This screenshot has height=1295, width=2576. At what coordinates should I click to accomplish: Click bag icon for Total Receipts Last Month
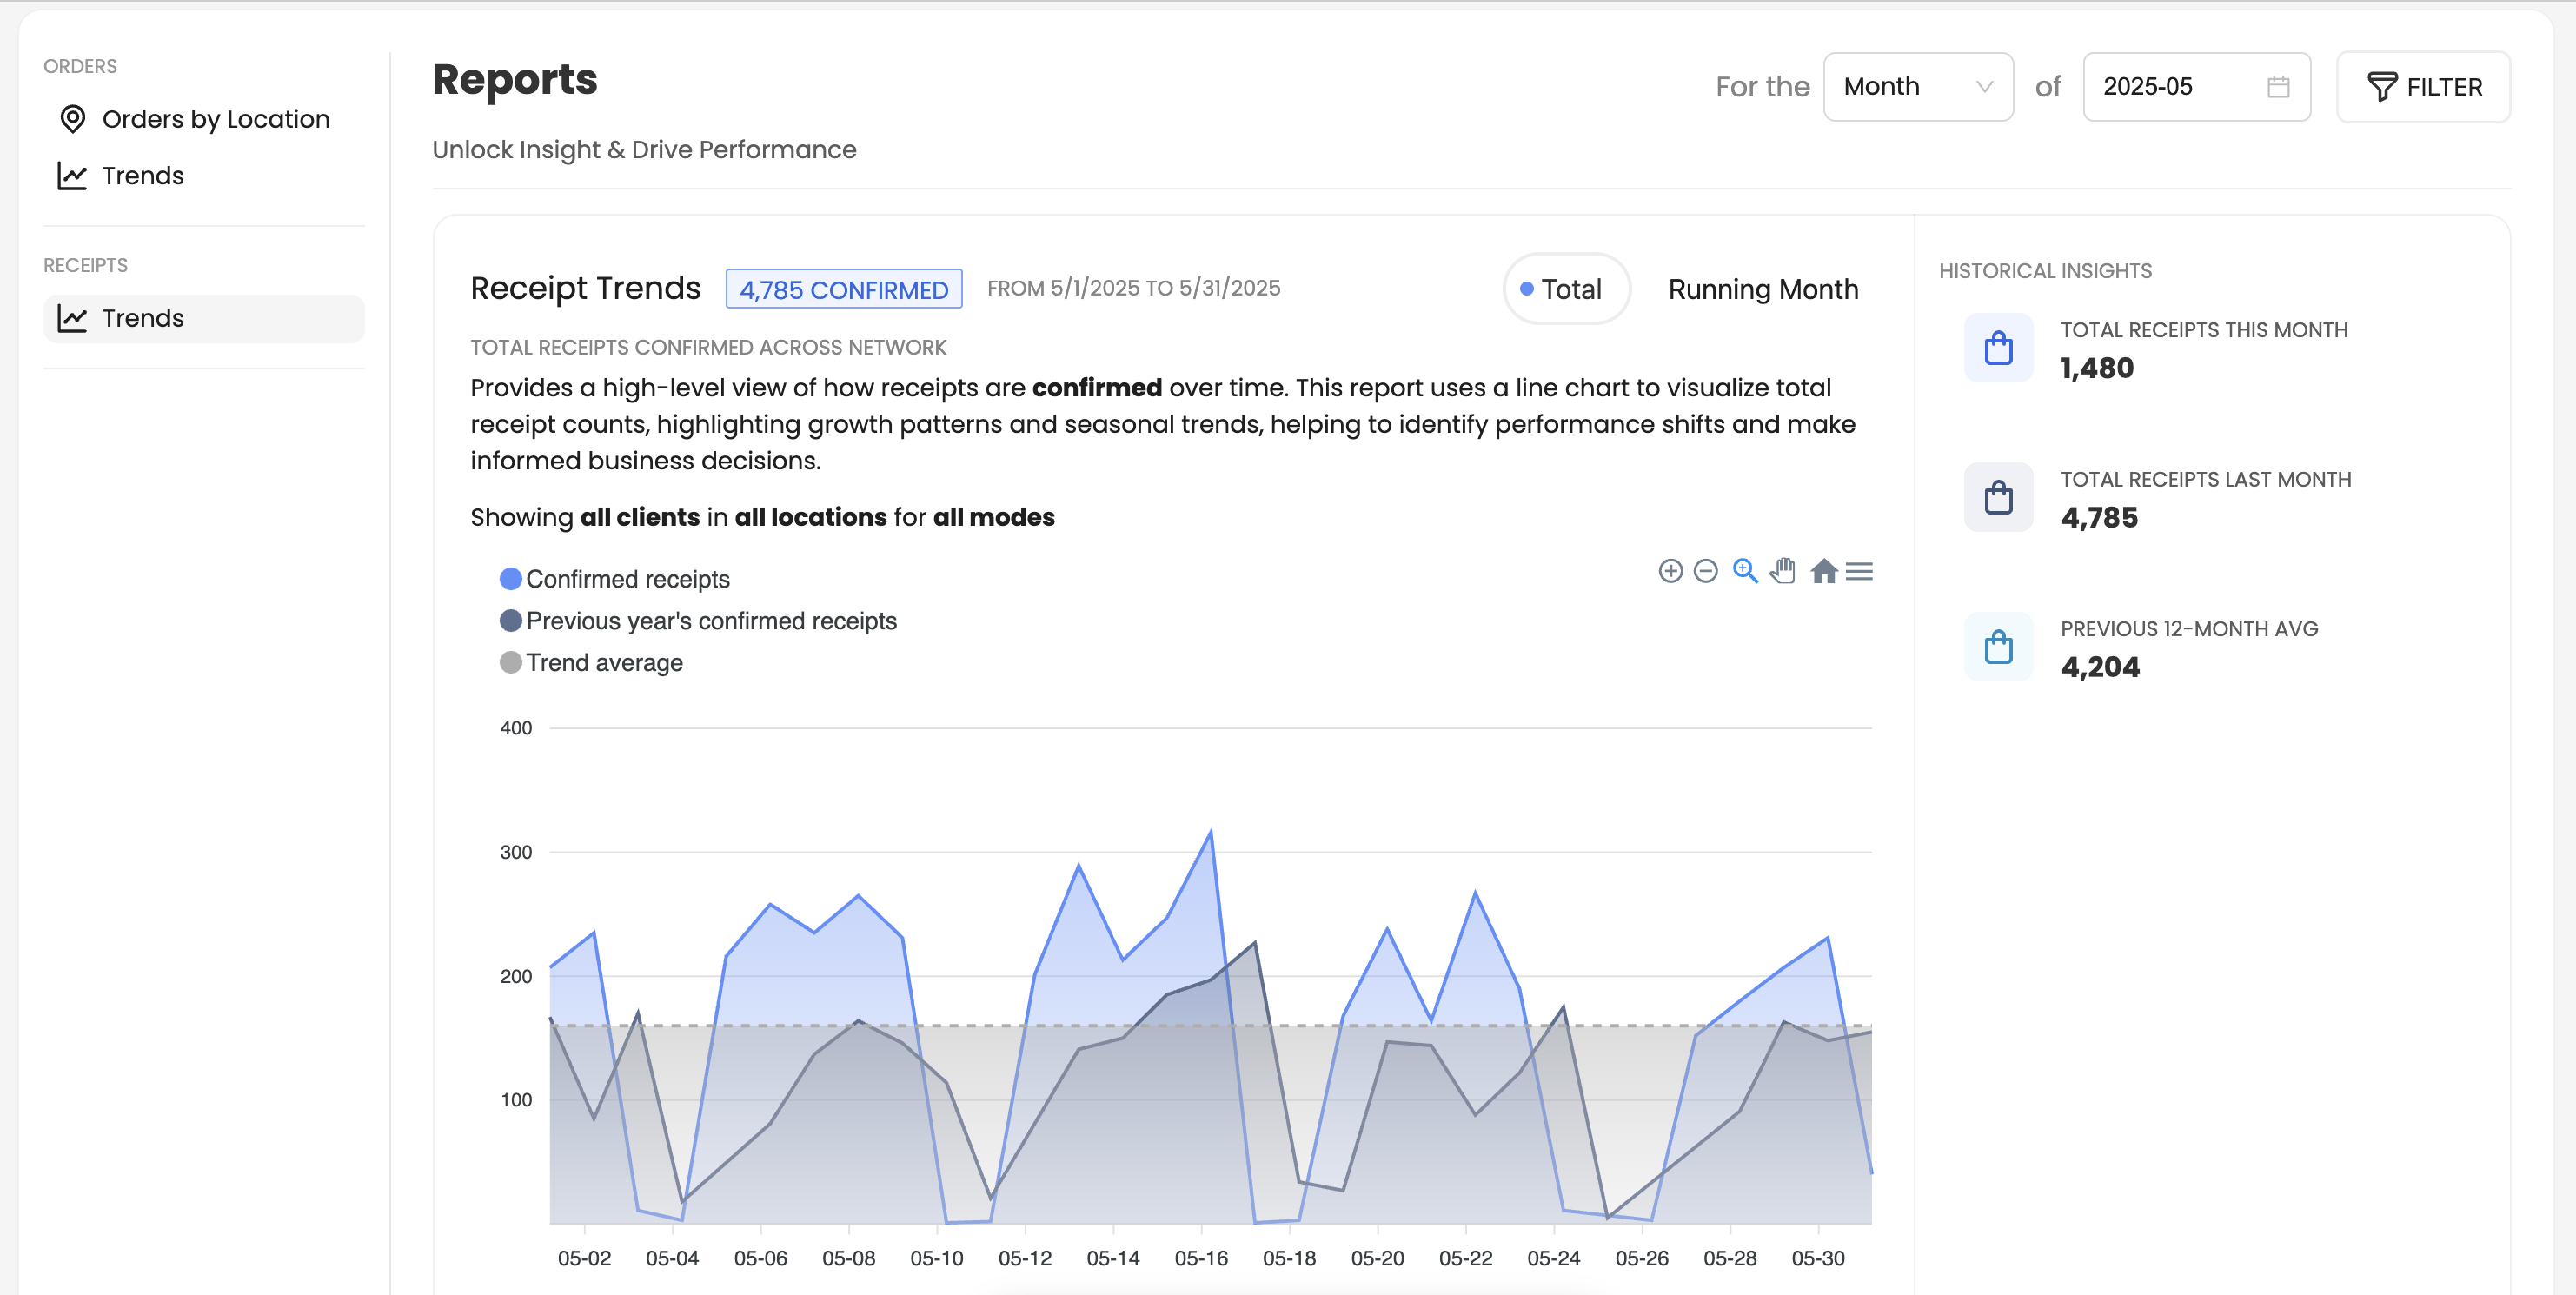tap(1998, 497)
